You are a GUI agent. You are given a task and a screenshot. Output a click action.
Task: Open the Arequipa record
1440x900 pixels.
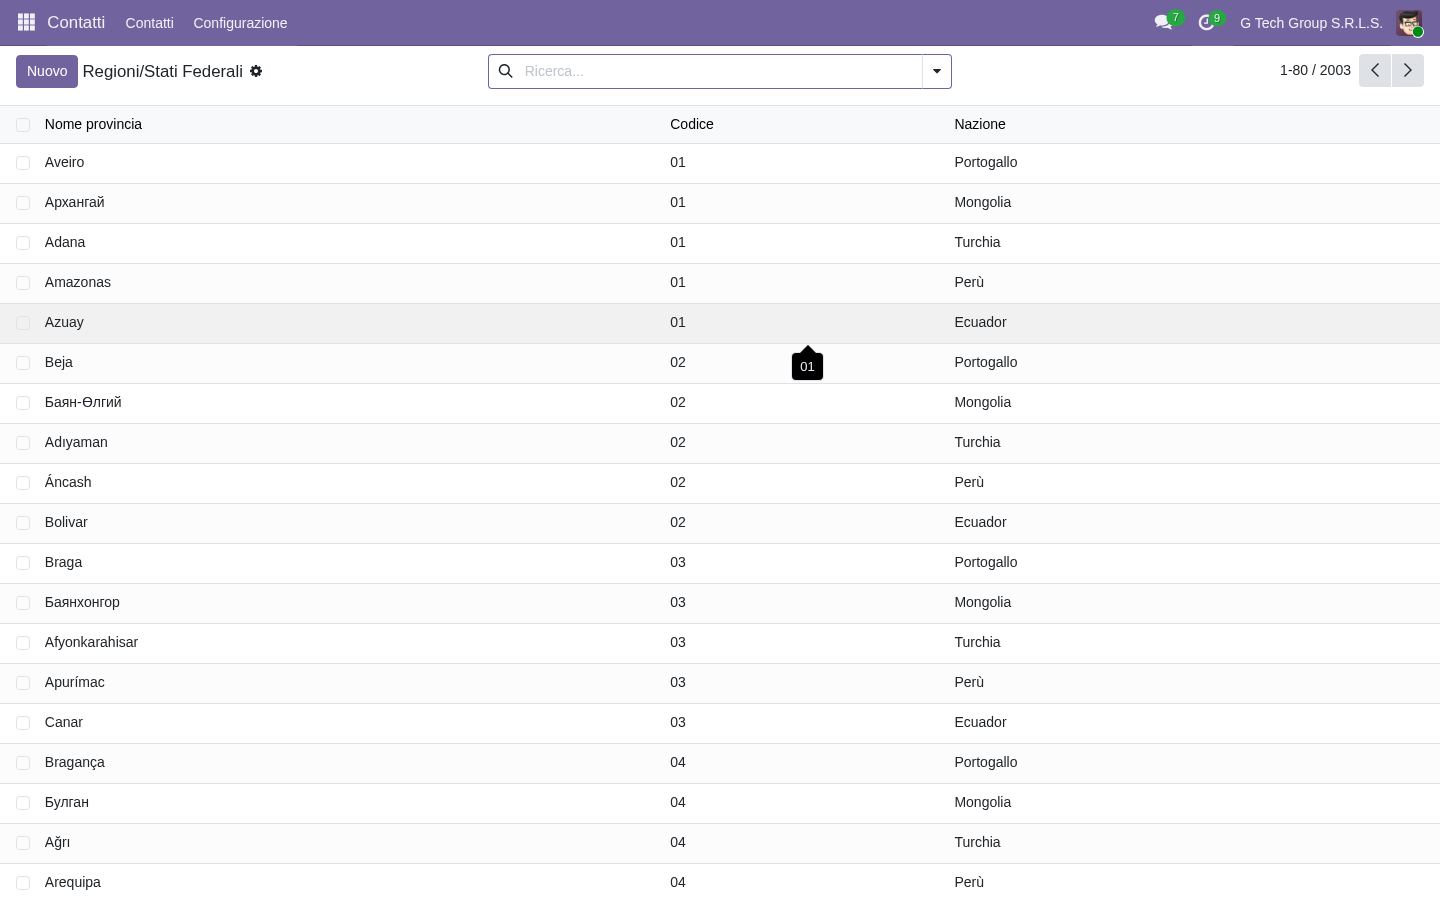click(x=73, y=882)
